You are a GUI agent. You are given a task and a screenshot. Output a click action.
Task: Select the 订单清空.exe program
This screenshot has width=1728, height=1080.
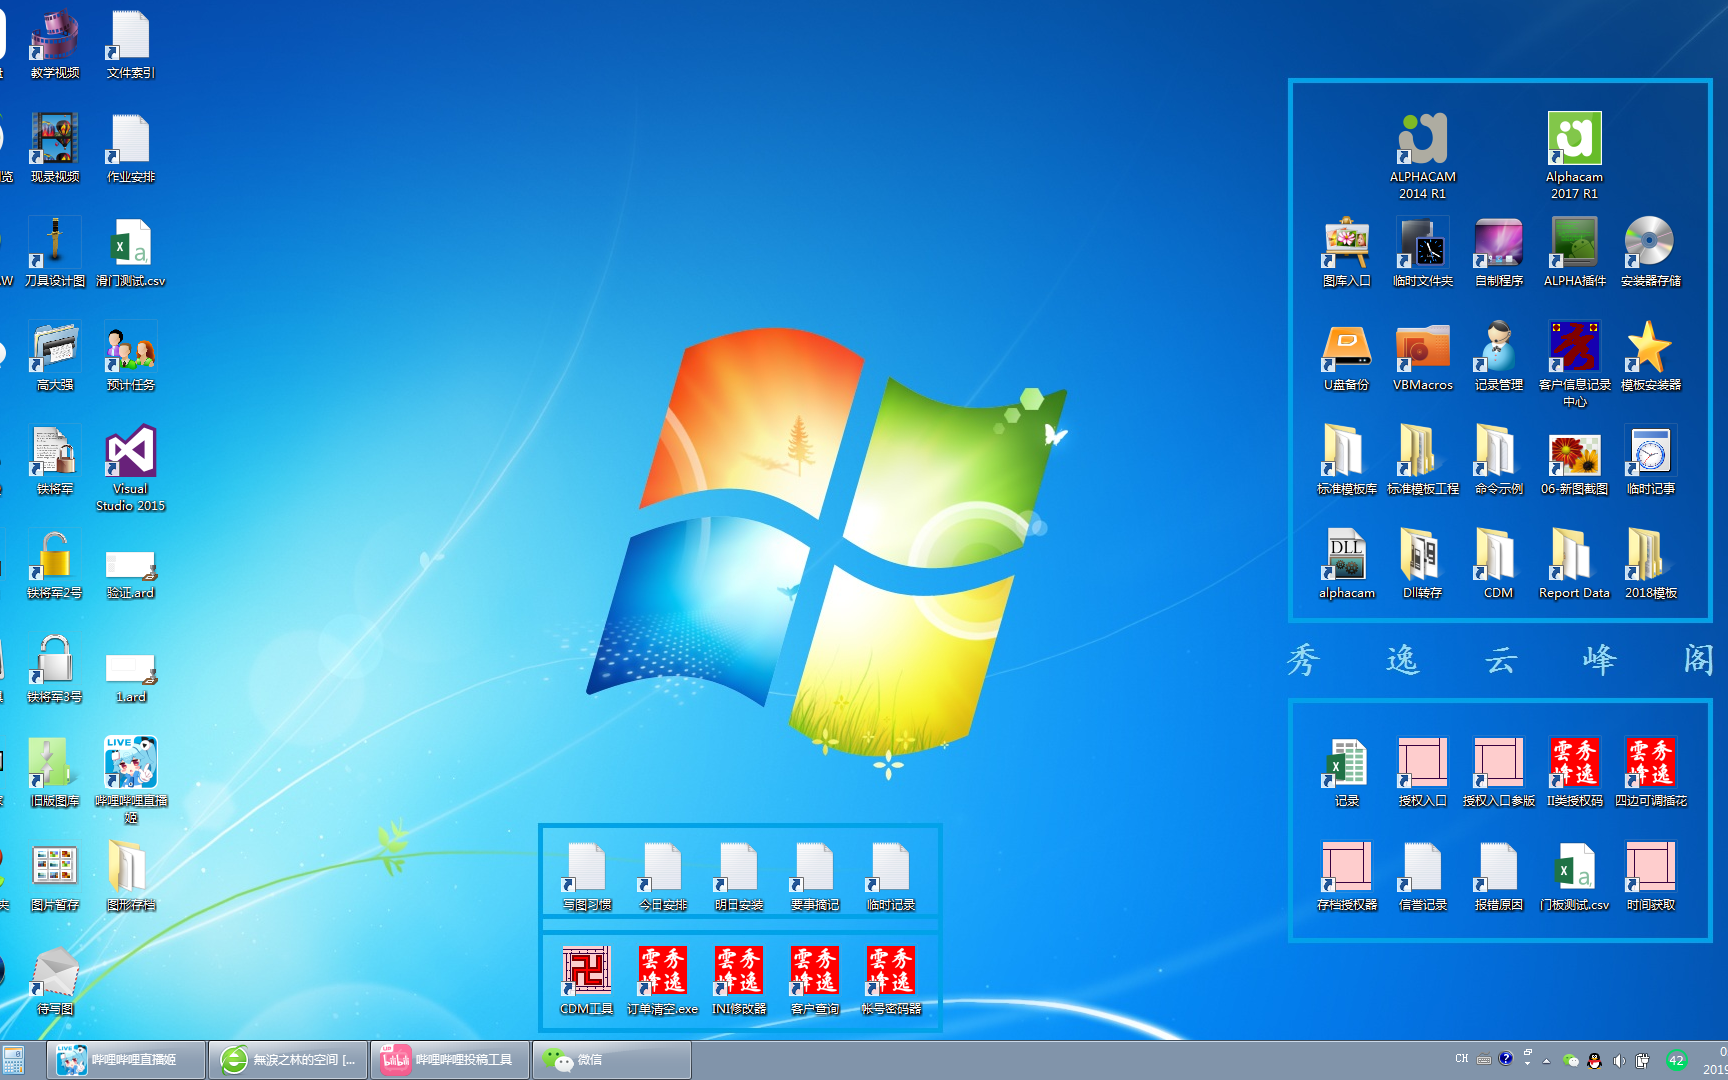[x=662, y=980]
